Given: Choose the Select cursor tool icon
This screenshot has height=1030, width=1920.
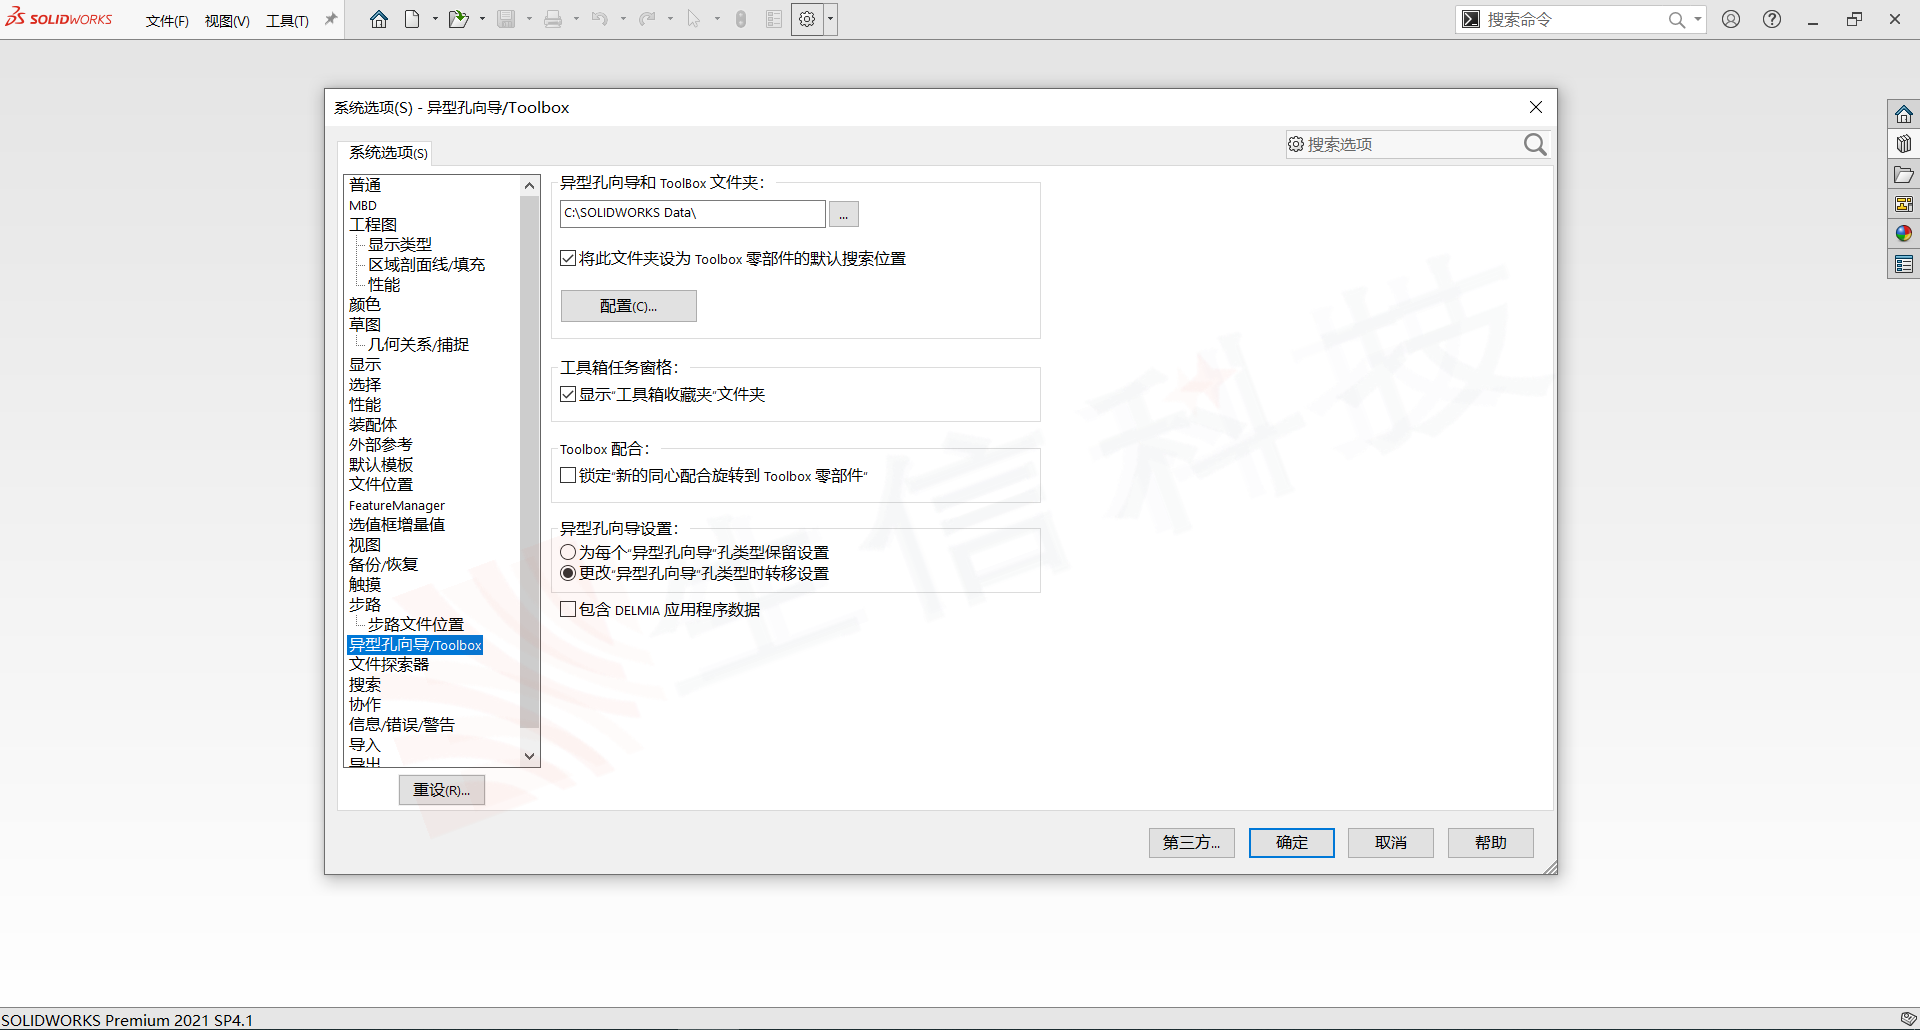Looking at the screenshot, I should pyautogui.click(x=693, y=19).
